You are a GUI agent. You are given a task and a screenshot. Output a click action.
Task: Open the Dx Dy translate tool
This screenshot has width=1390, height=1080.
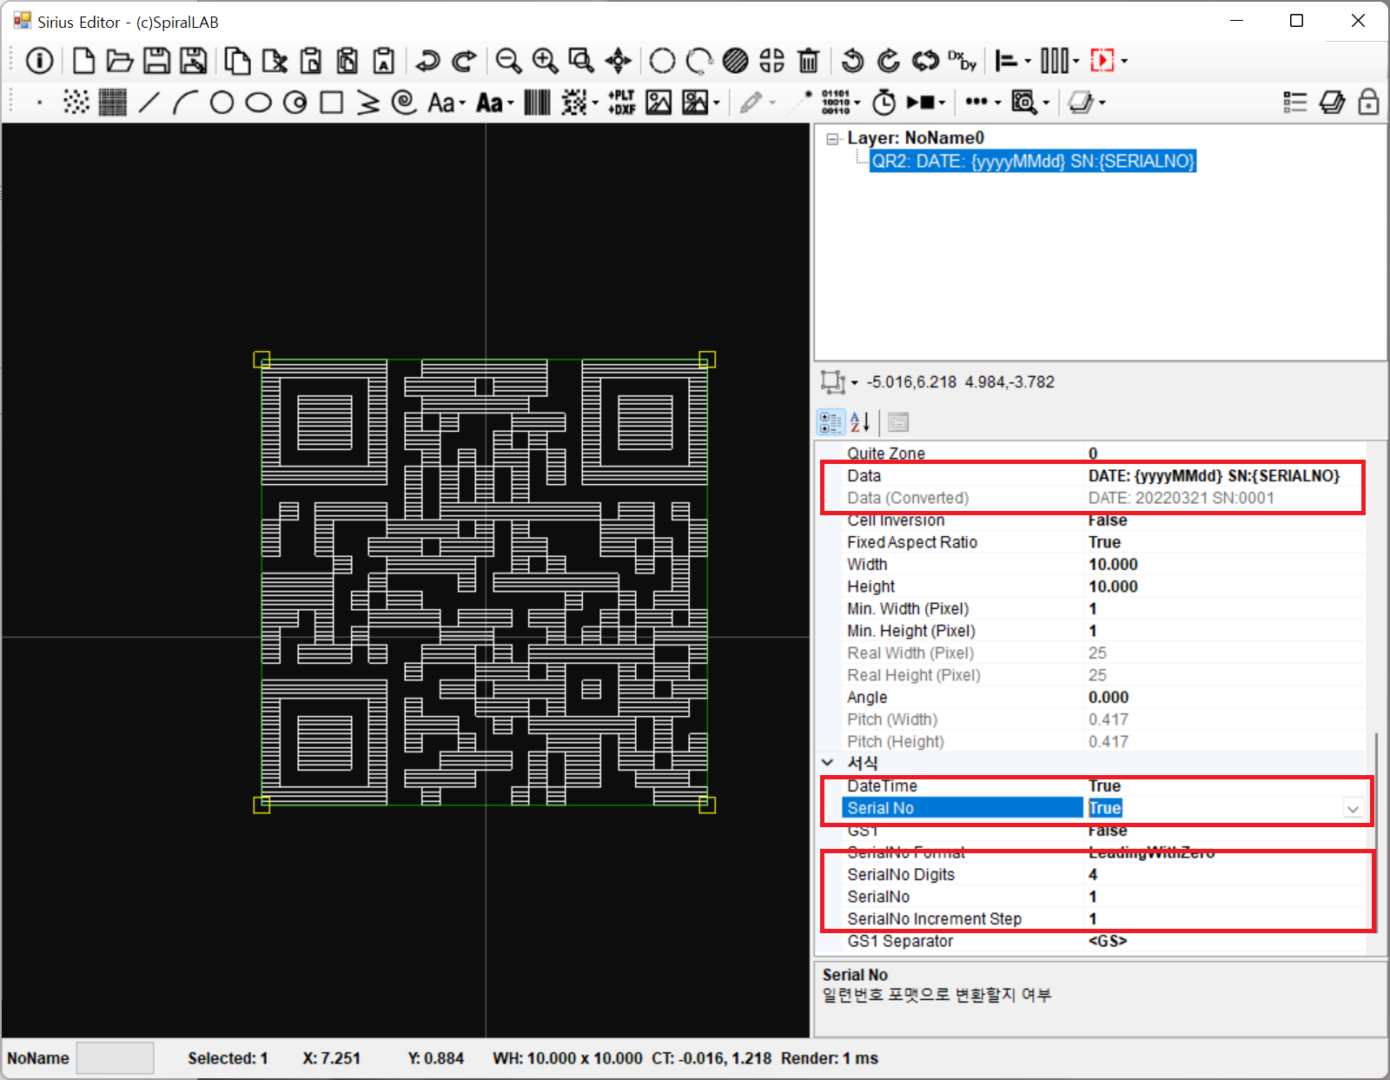pyautogui.click(x=962, y=61)
